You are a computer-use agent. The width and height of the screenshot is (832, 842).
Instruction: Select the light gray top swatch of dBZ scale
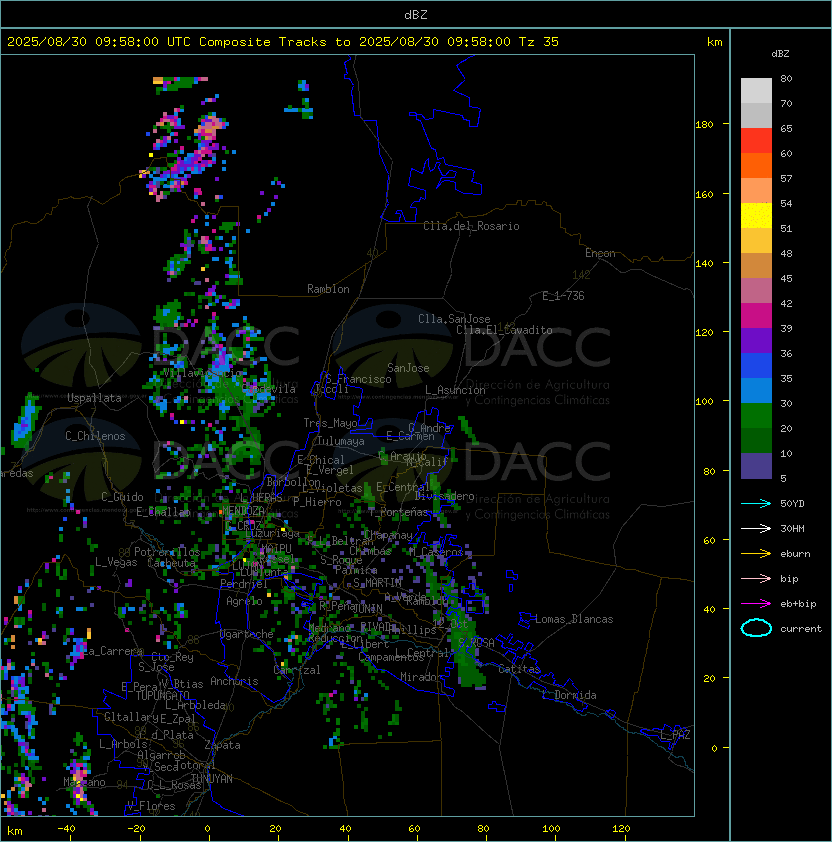(x=756, y=91)
